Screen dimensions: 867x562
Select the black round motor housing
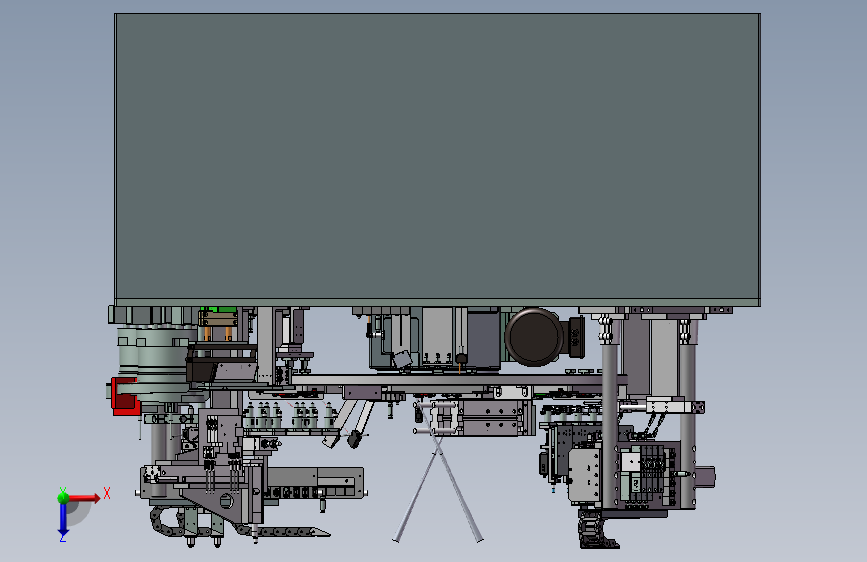pyautogui.click(x=534, y=337)
